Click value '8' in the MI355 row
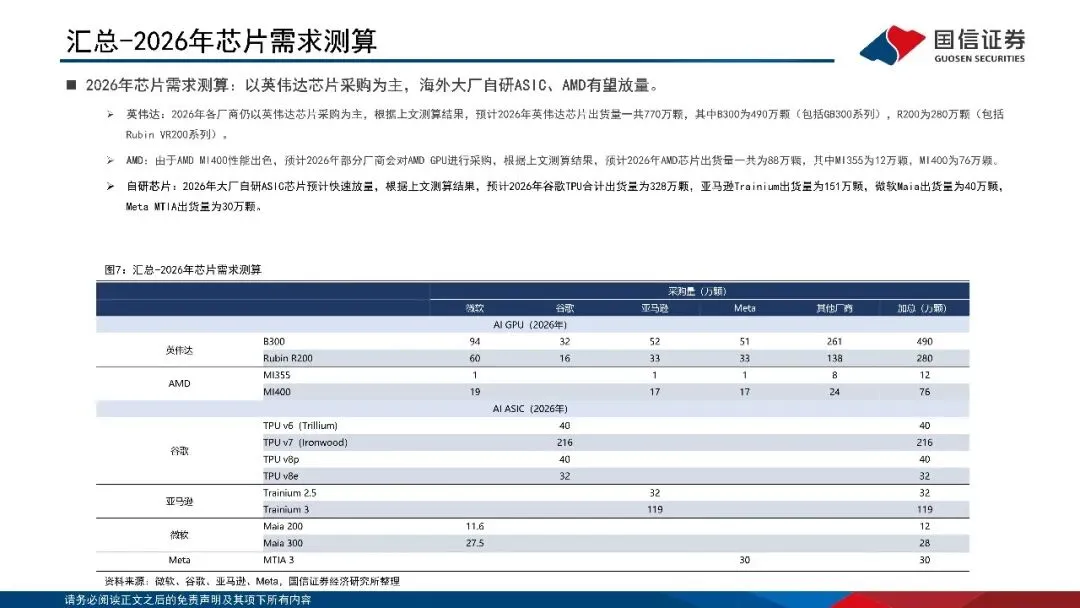1080x608 pixels. (834, 375)
